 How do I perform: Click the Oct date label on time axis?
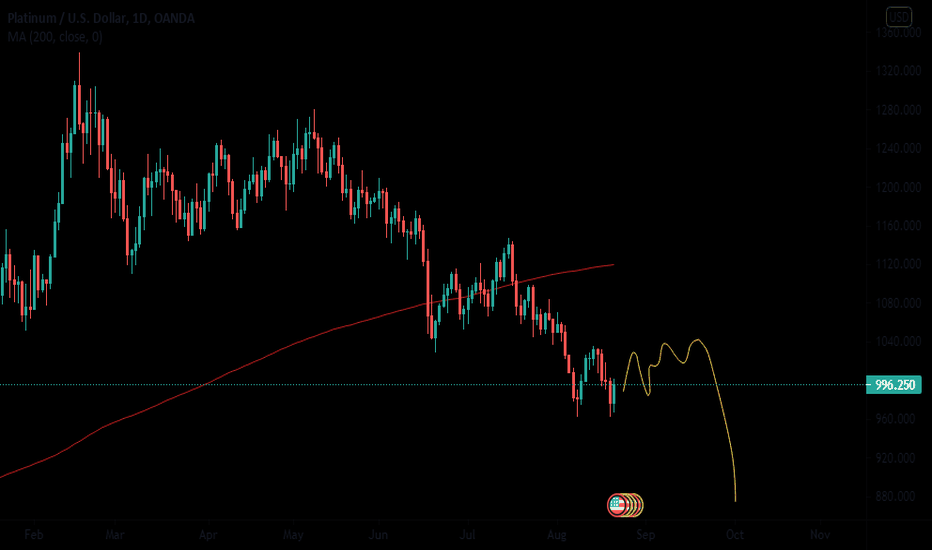click(x=735, y=535)
